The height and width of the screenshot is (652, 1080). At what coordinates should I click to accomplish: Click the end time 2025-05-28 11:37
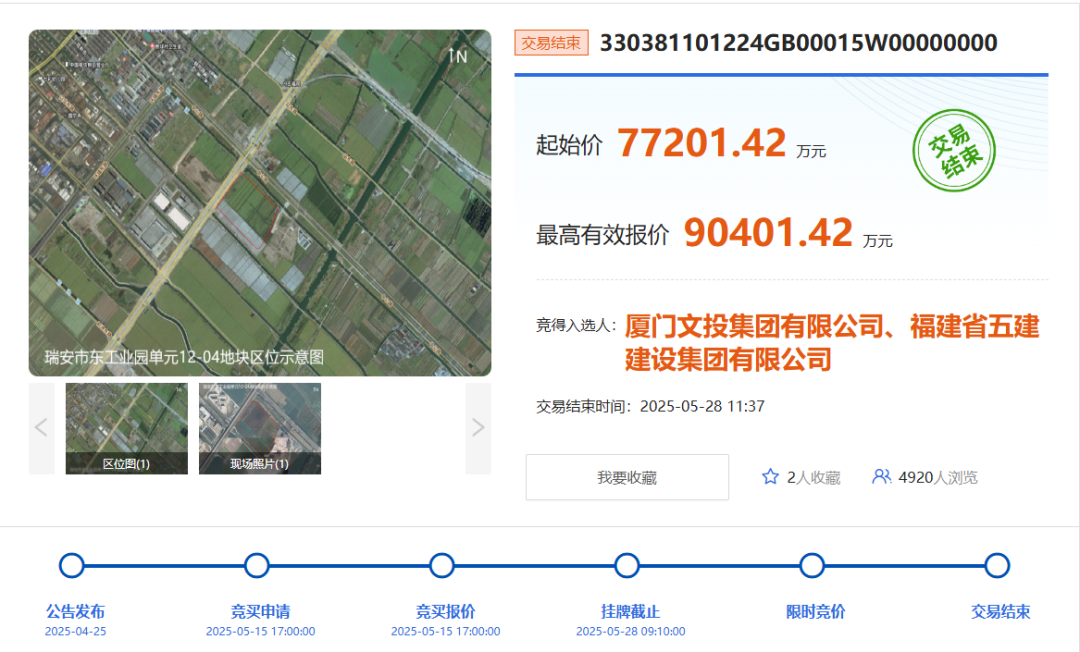pyautogui.click(x=702, y=406)
